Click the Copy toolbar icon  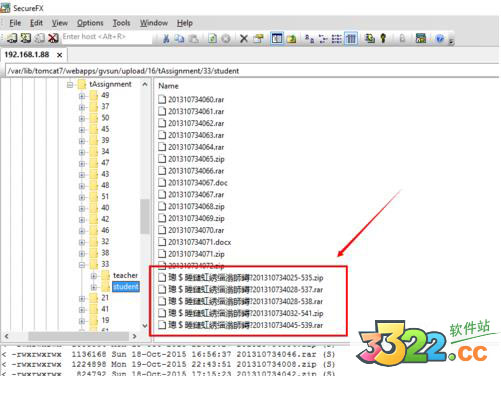[x=180, y=39]
